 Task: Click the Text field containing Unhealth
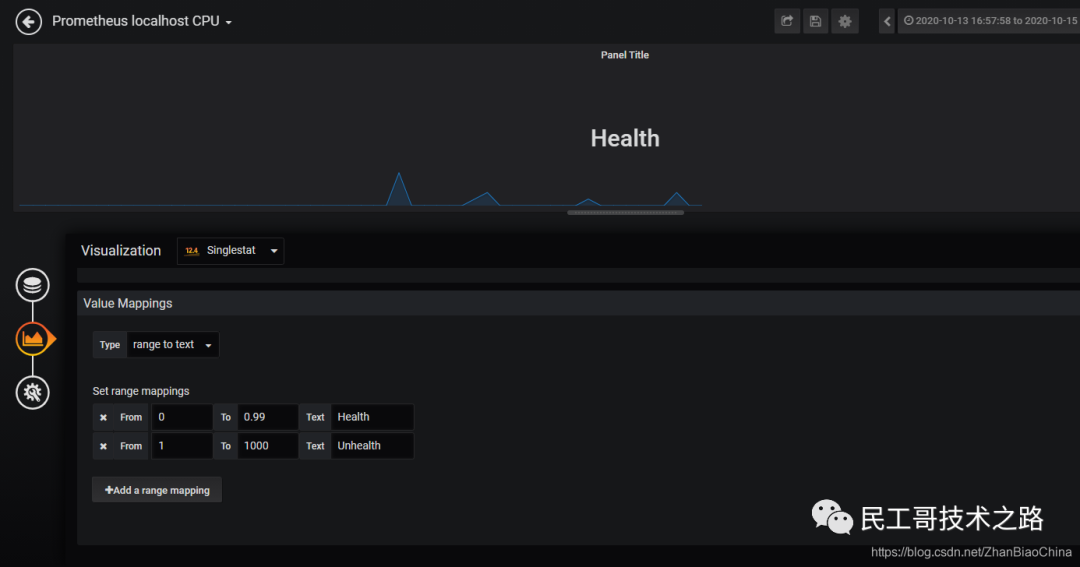click(x=372, y=446)
